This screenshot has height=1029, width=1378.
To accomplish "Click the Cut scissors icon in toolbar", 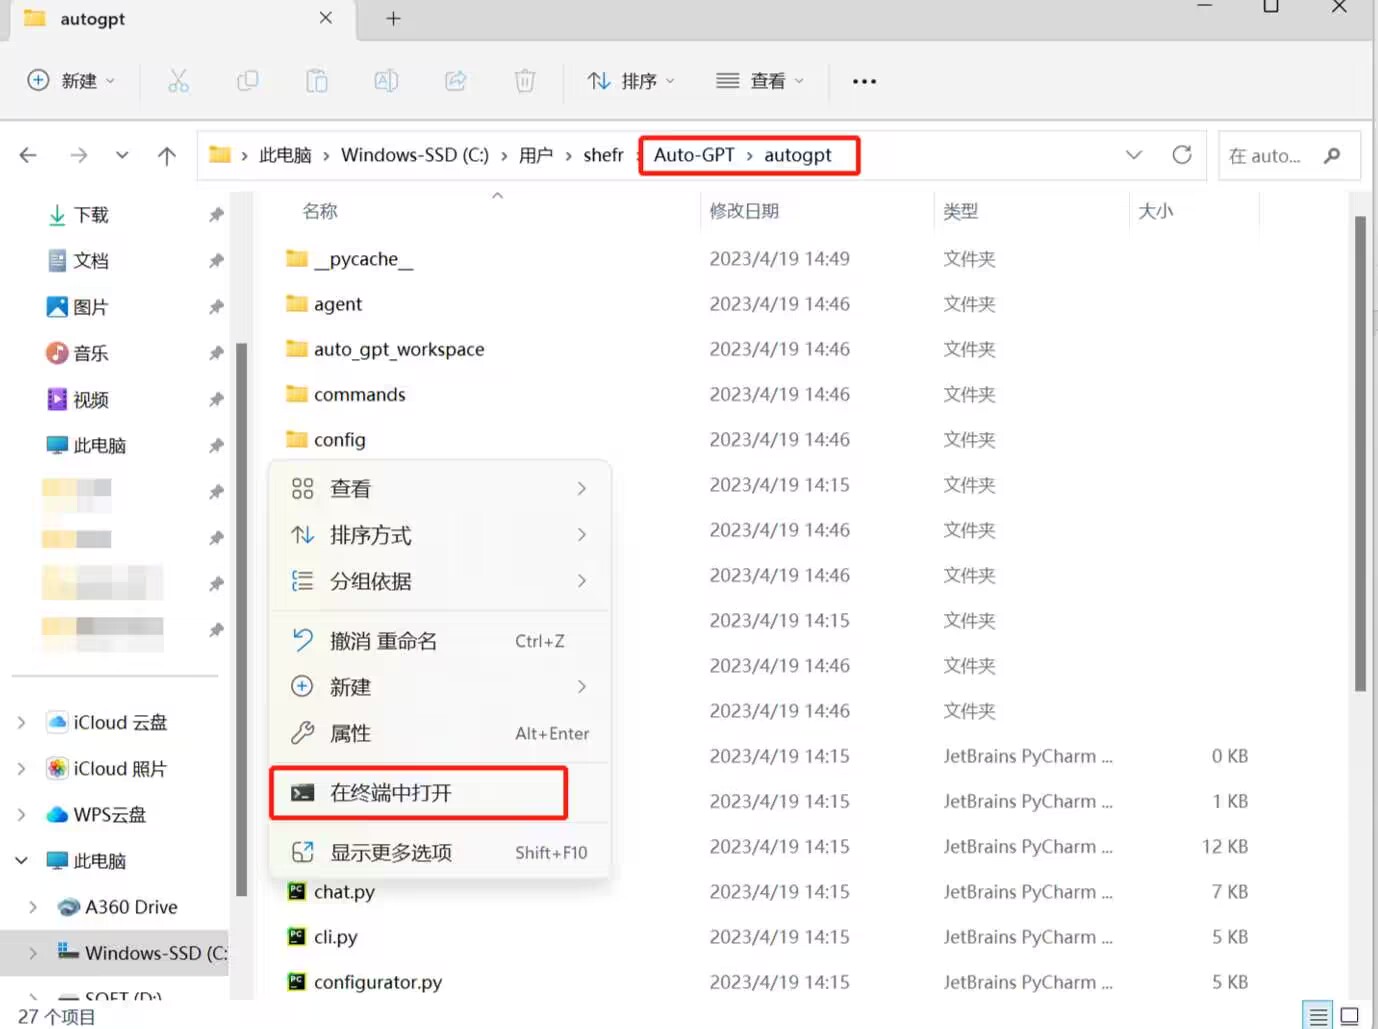I will click(178, 81).
